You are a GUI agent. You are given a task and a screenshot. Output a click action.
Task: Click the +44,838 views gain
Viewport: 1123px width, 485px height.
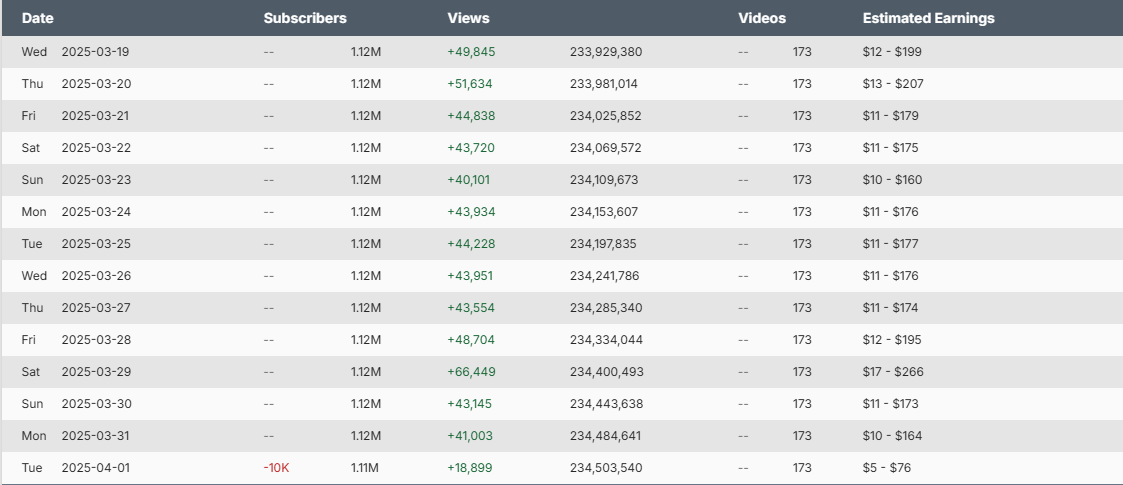(471, 116)
